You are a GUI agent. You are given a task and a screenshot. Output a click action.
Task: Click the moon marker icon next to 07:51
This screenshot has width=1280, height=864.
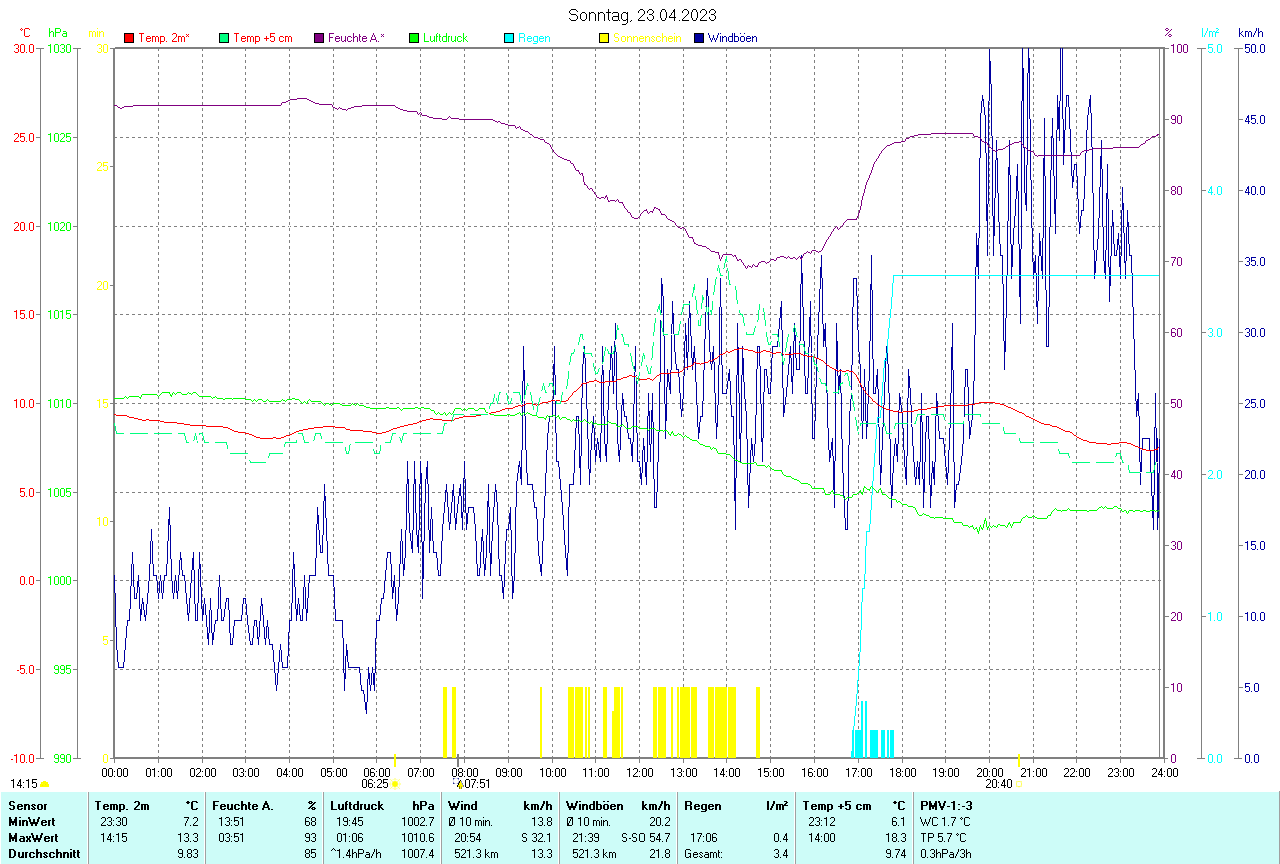pos(459,785)
